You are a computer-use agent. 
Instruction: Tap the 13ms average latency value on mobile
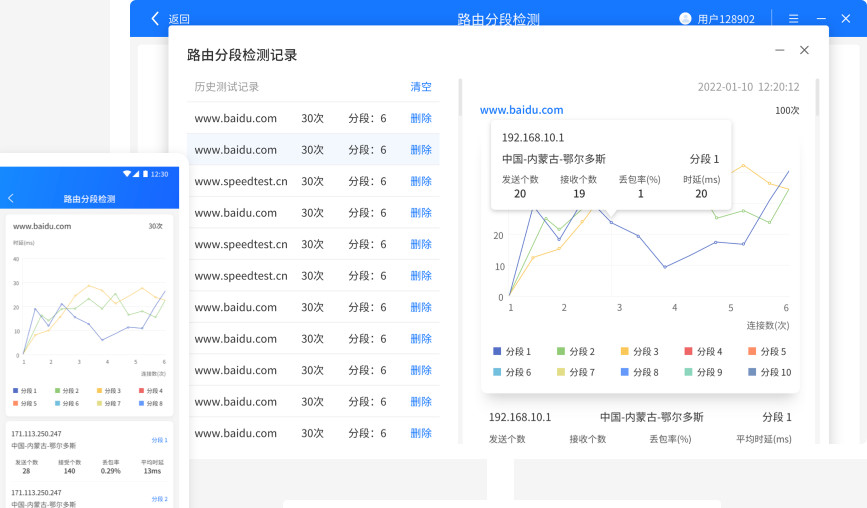(x=152, y=471)
